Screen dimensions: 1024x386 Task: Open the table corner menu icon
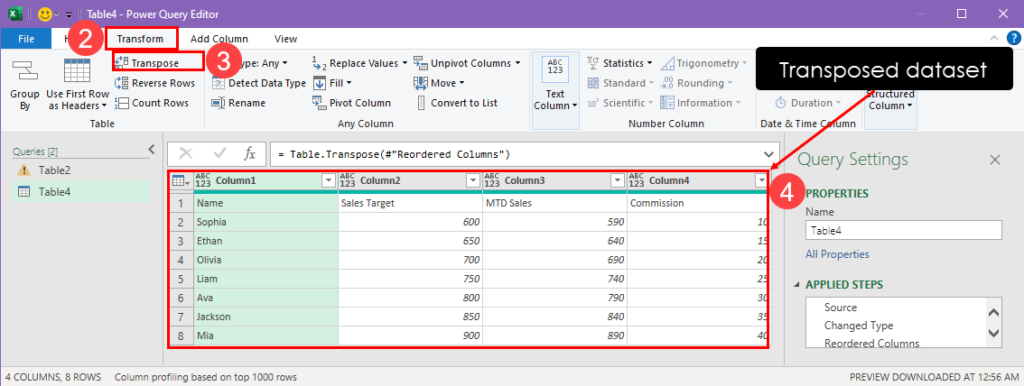(x=181, y=181)
